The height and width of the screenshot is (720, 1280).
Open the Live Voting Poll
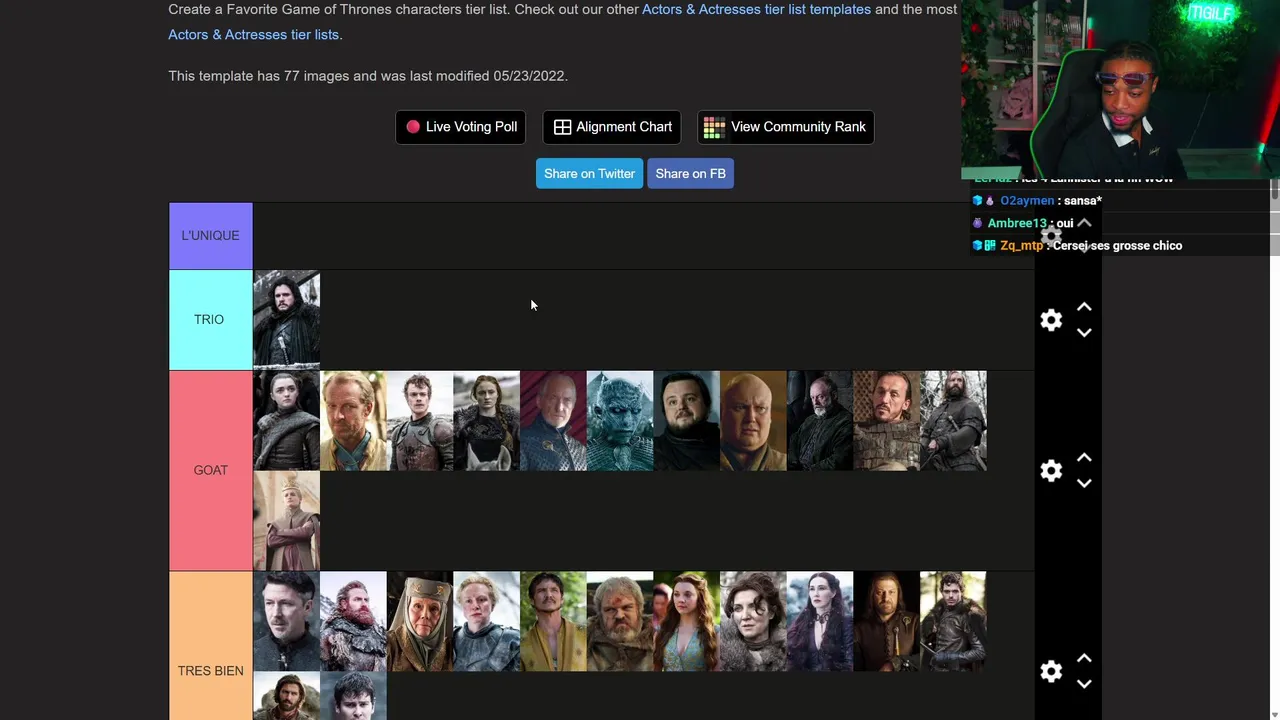click(461, 127)
